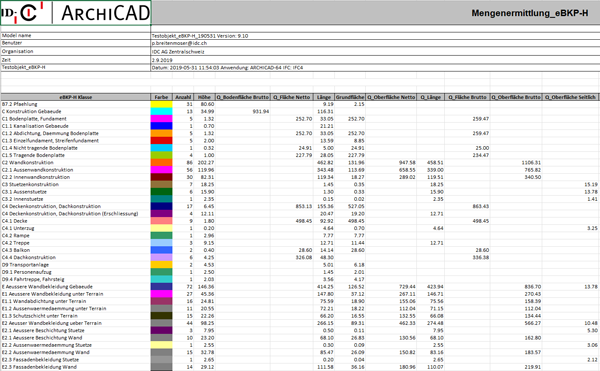
Task: Select the orange swatch for D9 Transportanlage
Action: [x=161, y=265]
